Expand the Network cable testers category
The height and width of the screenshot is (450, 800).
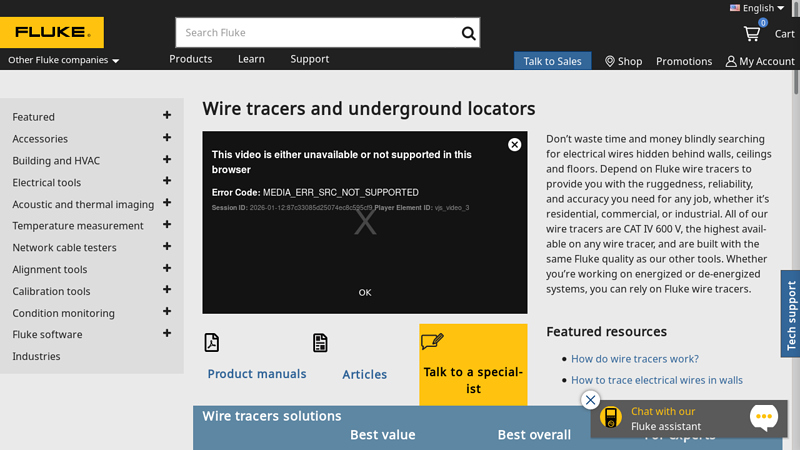tap(167, 246)
